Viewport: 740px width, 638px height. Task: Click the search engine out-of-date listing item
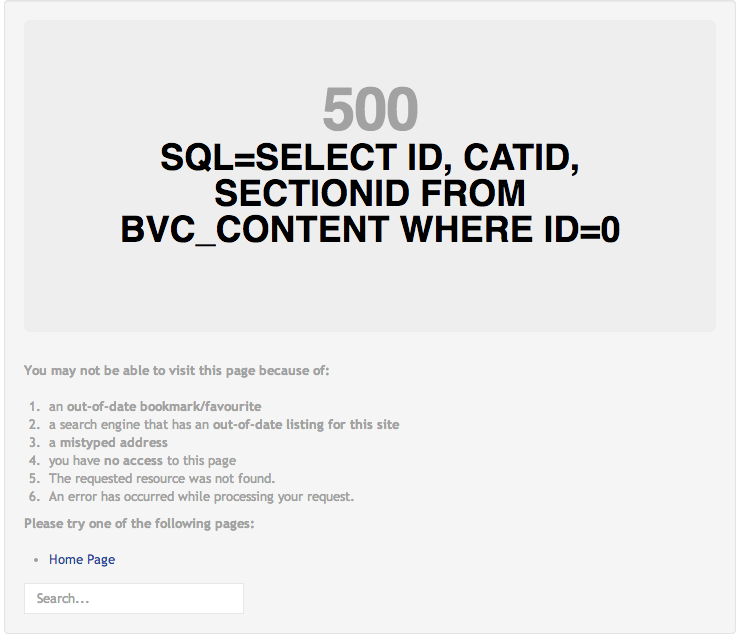pos(223,424)
